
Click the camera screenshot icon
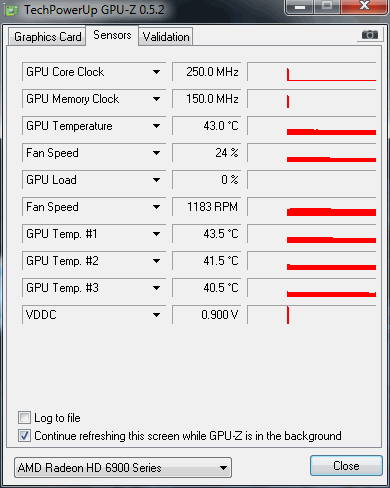[x=370, y=34]
